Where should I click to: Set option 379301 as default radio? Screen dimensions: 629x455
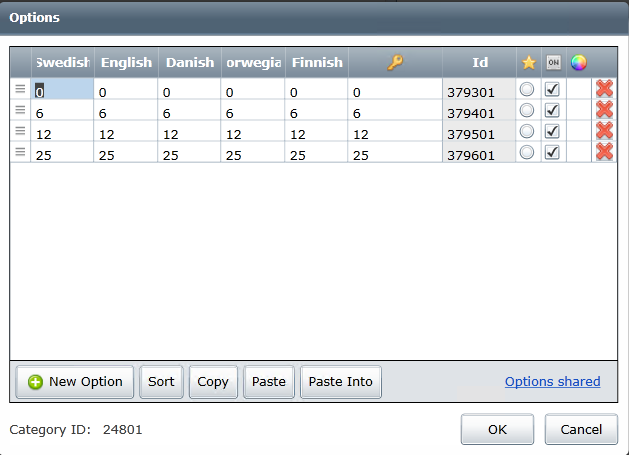[527, 89]
